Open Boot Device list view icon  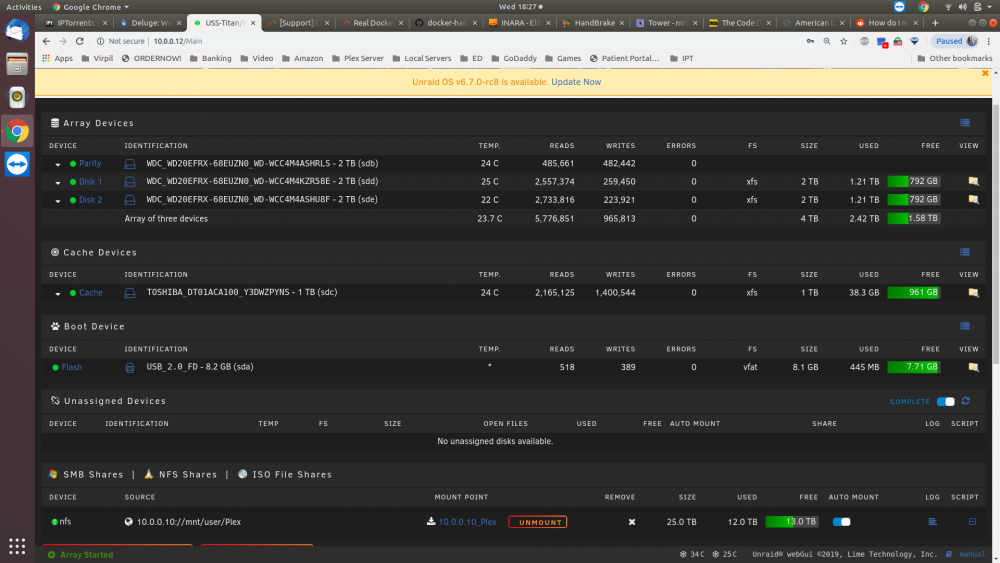(965, 326)
